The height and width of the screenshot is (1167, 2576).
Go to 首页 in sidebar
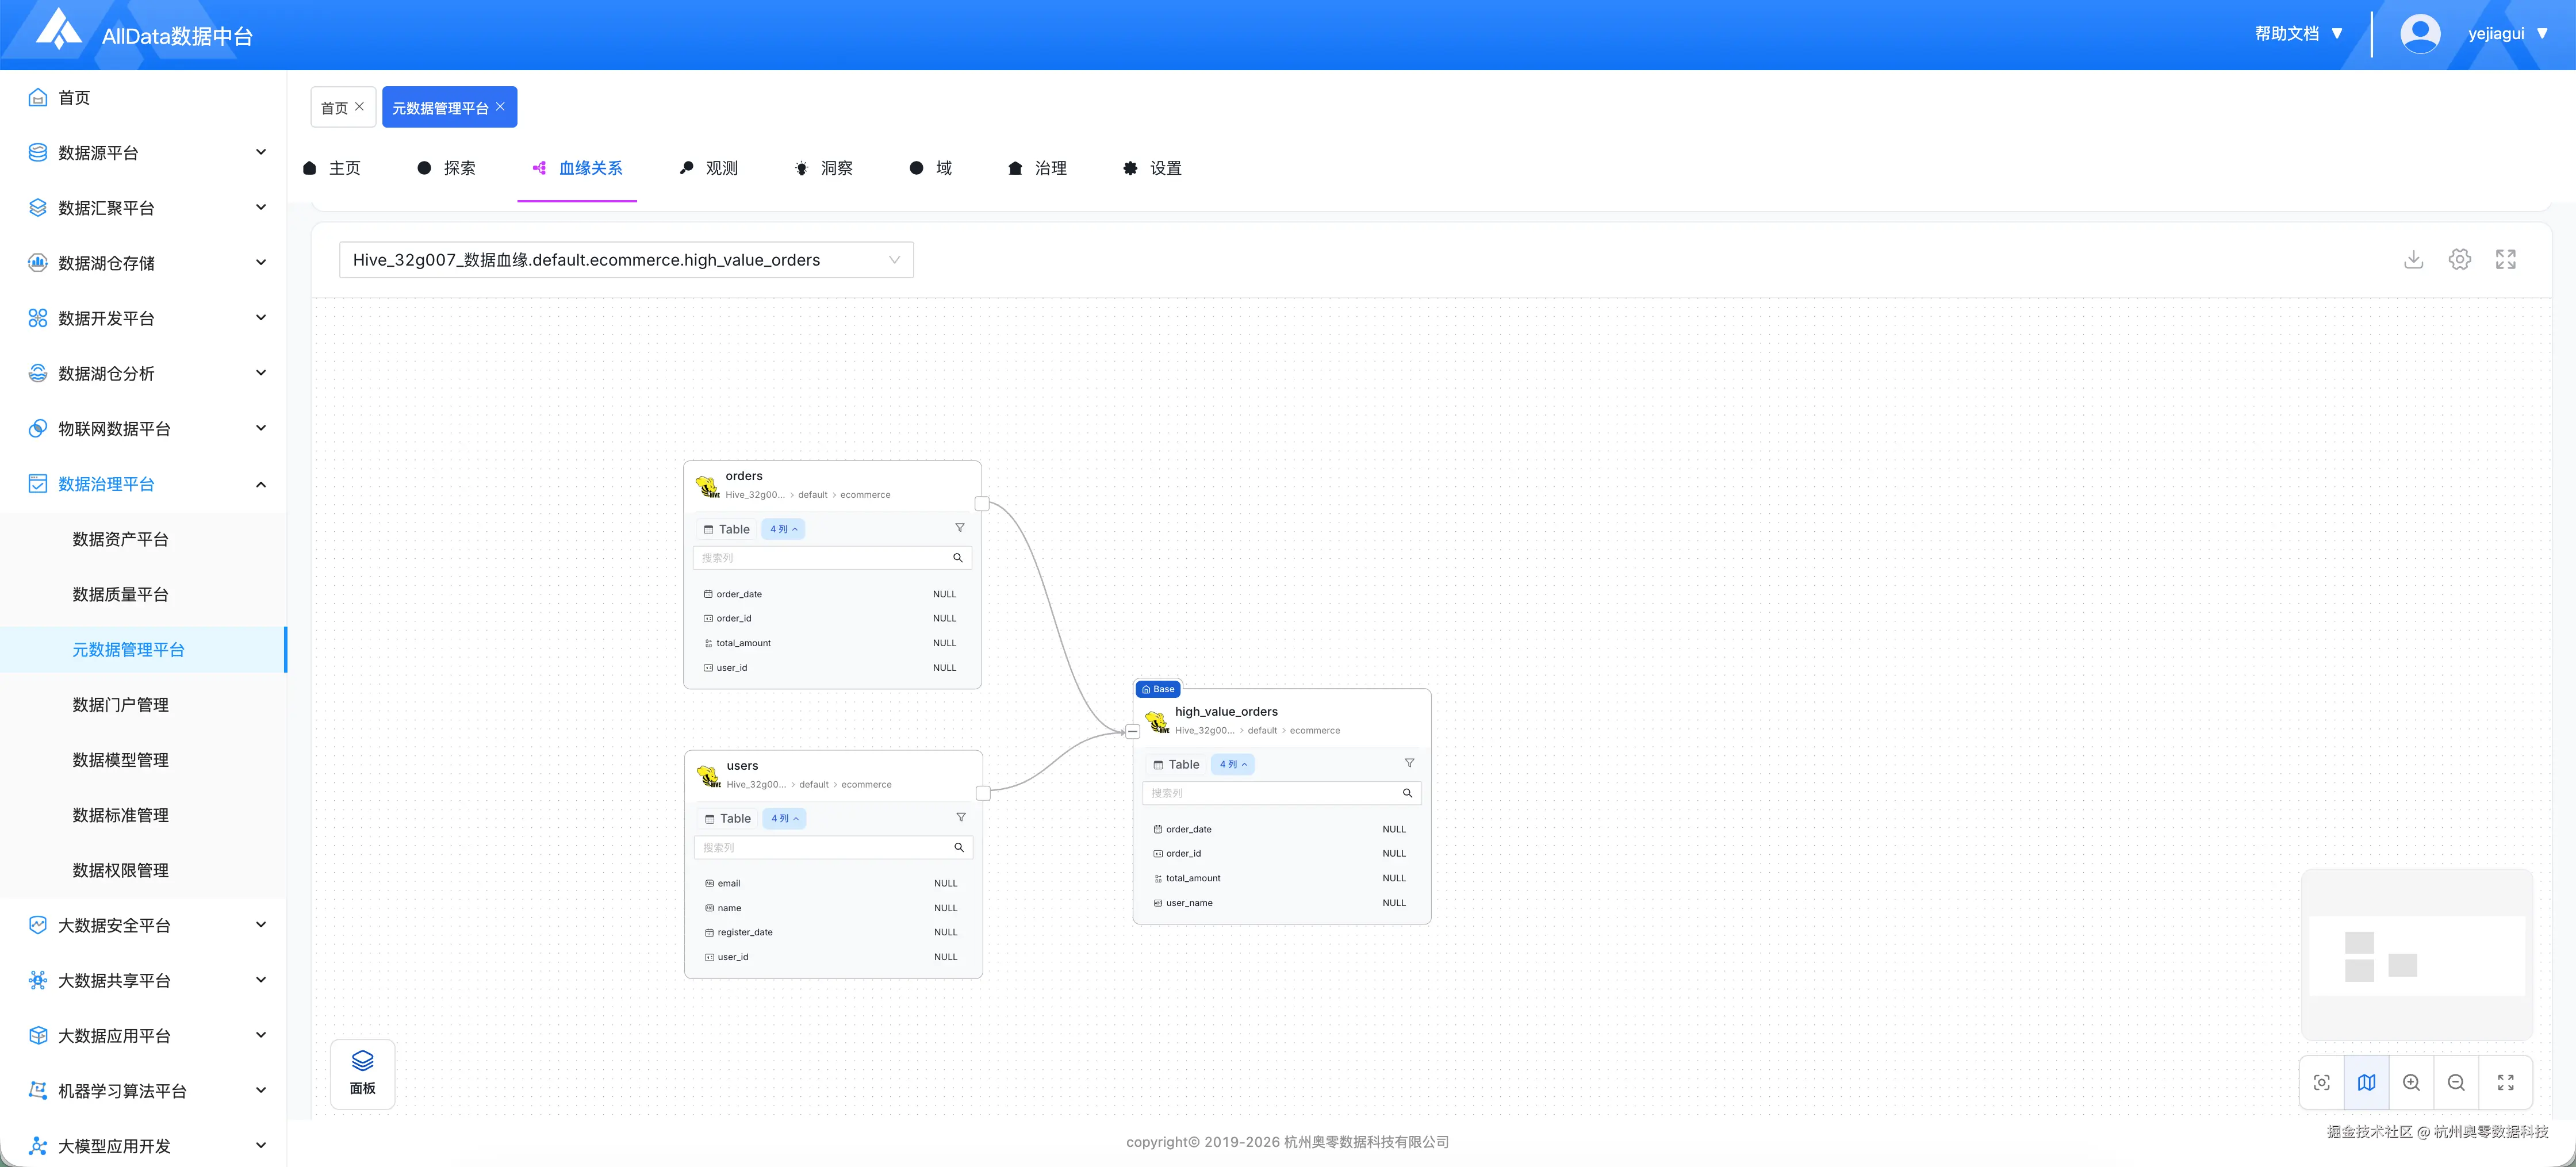tap(143, 97)
